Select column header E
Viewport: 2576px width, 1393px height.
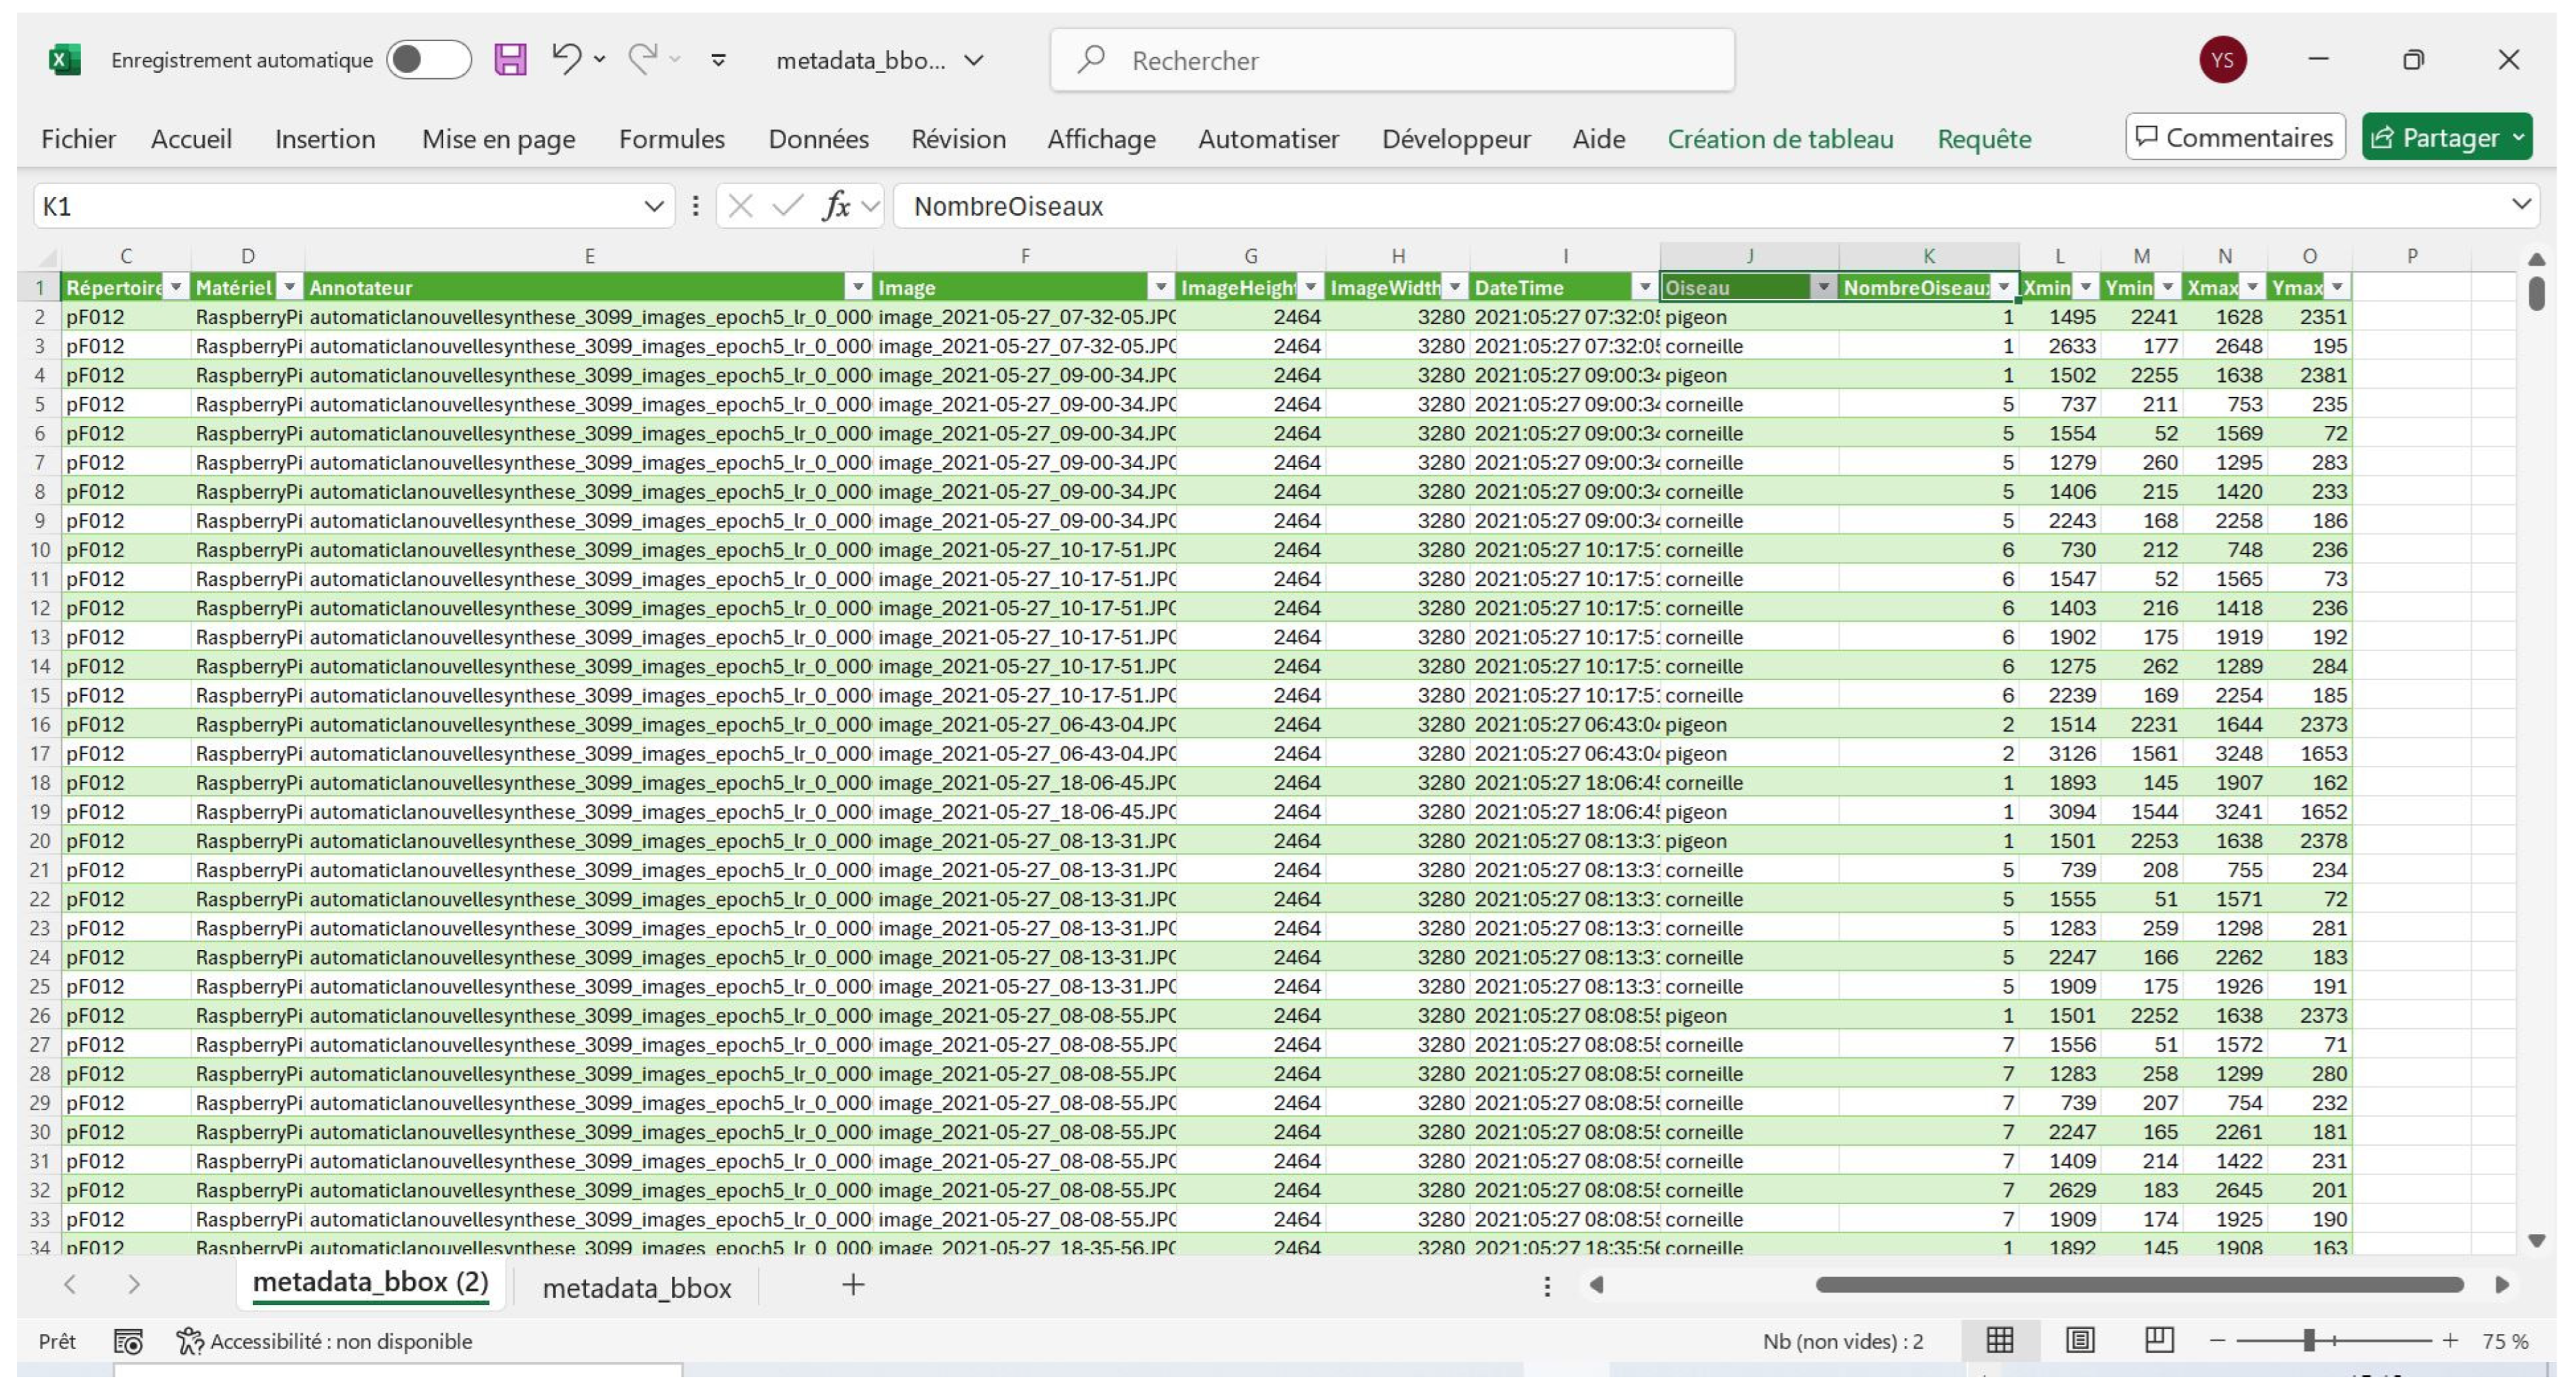[589, 256]
